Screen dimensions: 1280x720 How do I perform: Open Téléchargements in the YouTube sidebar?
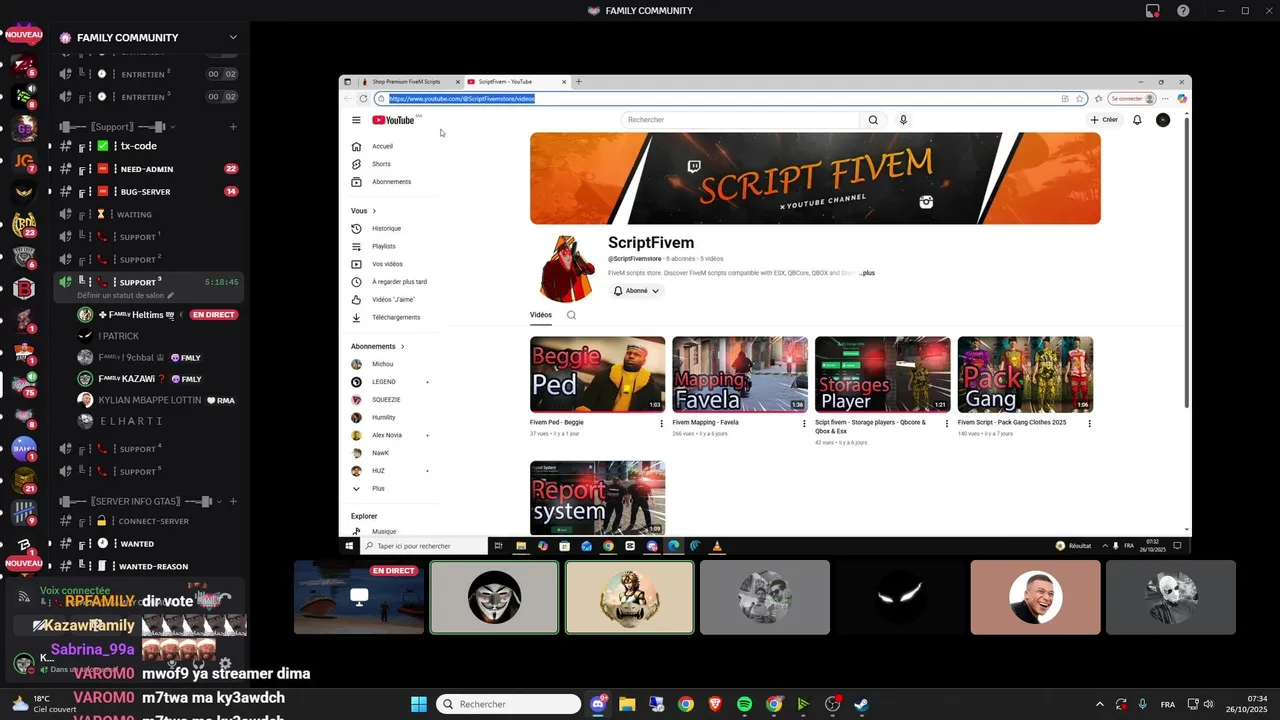(x=395, y=317)
